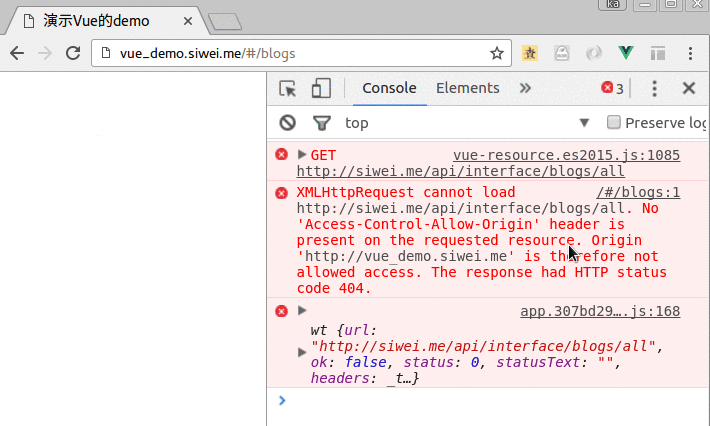This screenshot has width=710, height=426.
Task: Expand the wt object in console
Action: coord(302,352)
